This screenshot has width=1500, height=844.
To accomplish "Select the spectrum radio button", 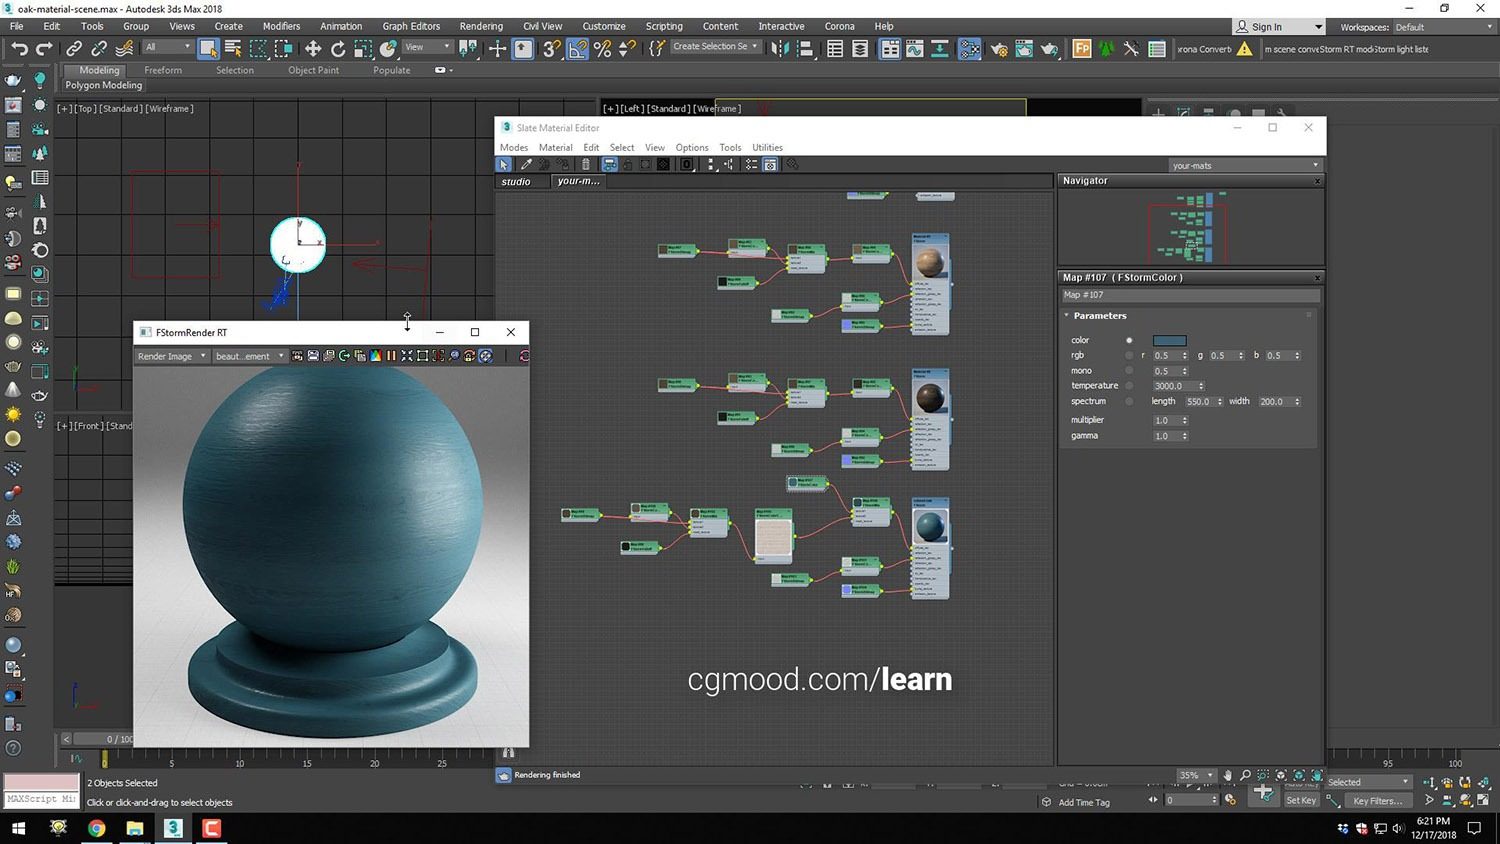I will [x=1129, y=401].
